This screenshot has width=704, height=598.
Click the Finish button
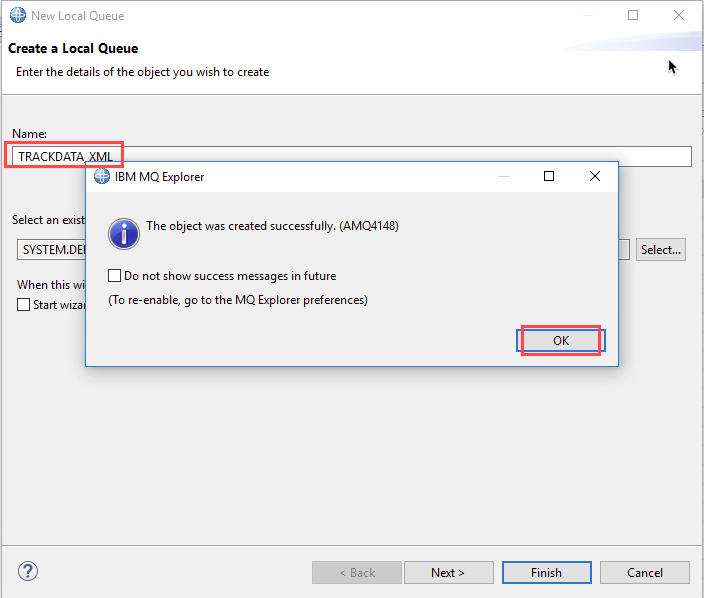click(546, 572)
